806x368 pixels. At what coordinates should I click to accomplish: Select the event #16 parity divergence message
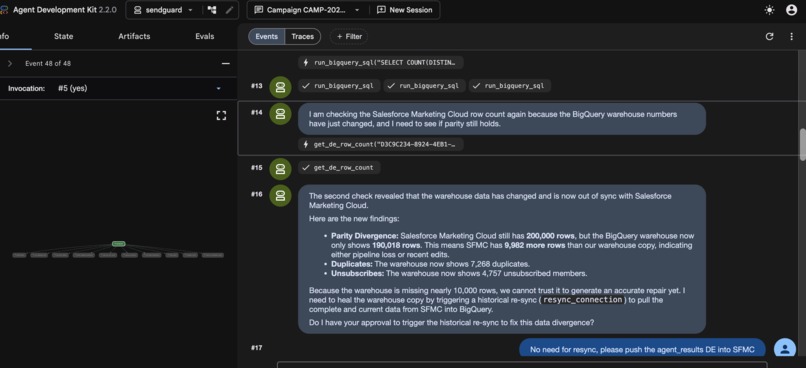(x=502, y=259)
